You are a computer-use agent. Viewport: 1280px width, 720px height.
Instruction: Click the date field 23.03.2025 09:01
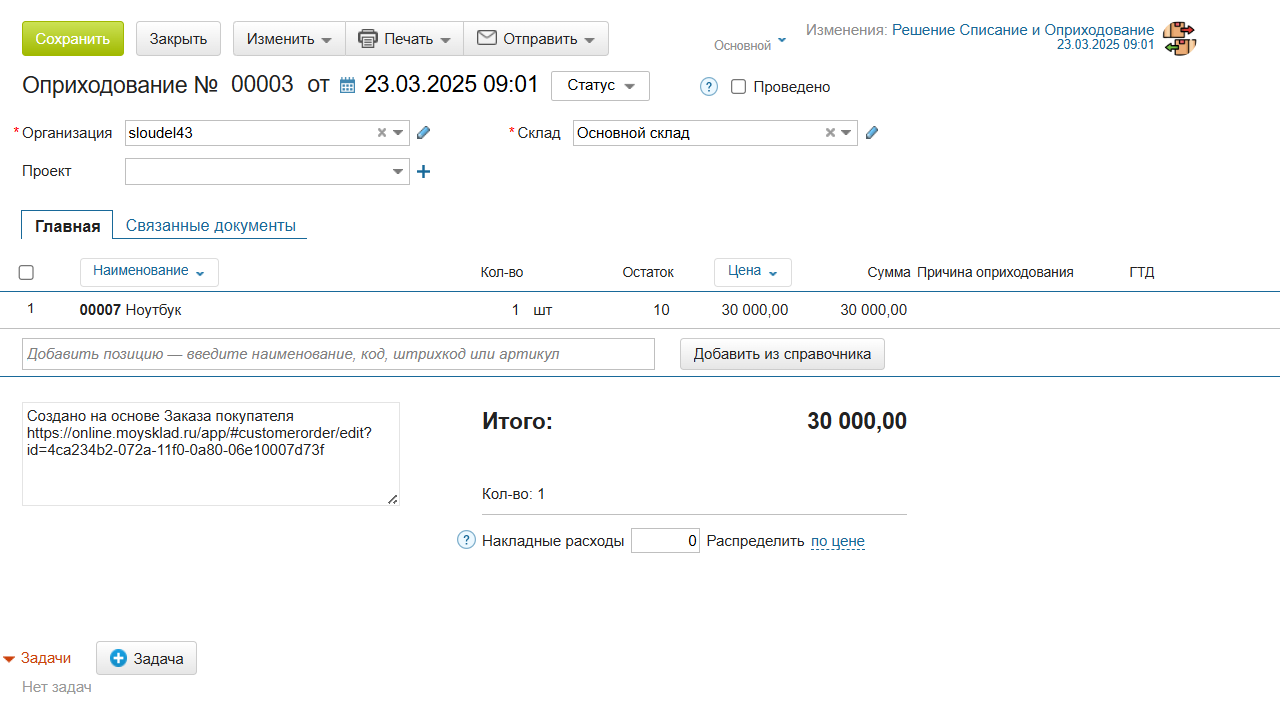click(451, 85)
